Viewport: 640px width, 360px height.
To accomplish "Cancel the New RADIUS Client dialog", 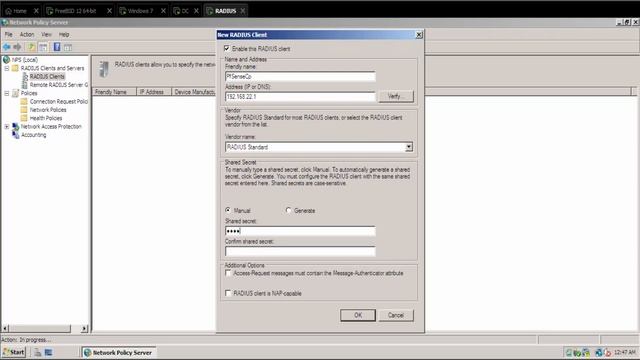I will tap(396, 315).
